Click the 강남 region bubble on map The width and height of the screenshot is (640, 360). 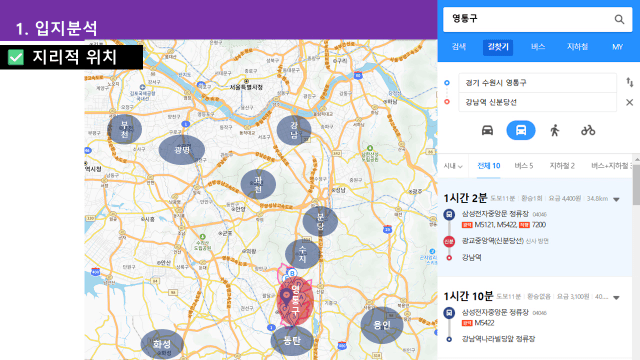[294, 130]
